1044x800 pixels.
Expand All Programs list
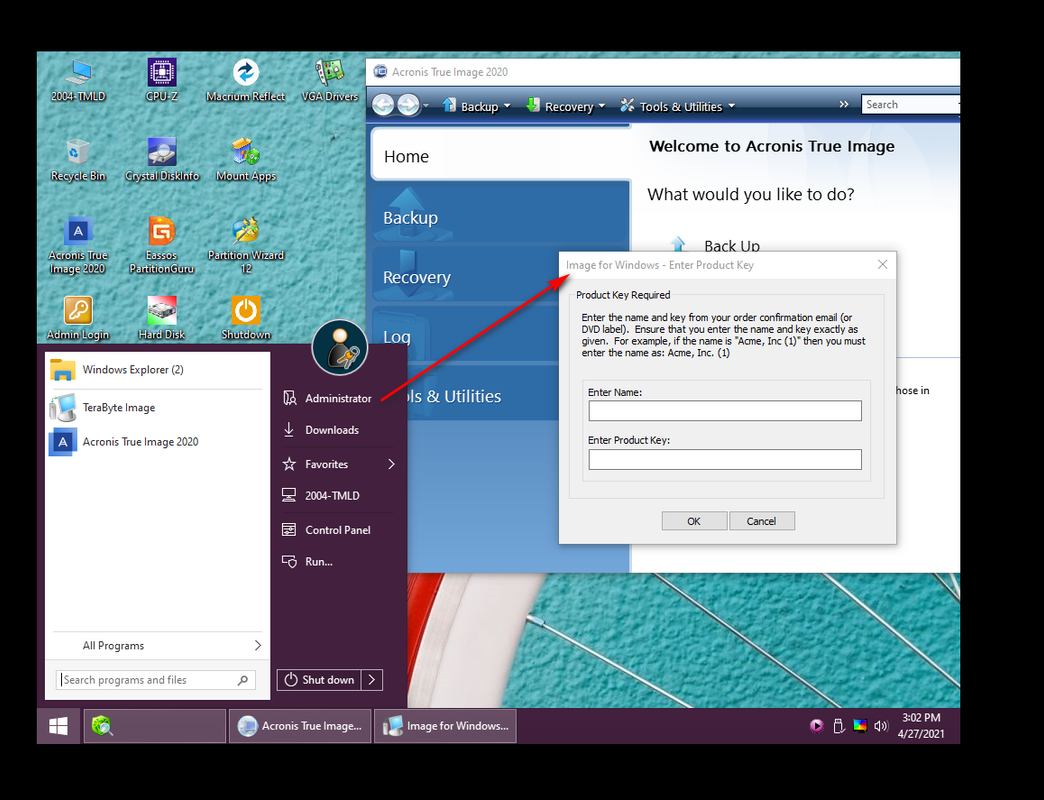coord(158,646)
